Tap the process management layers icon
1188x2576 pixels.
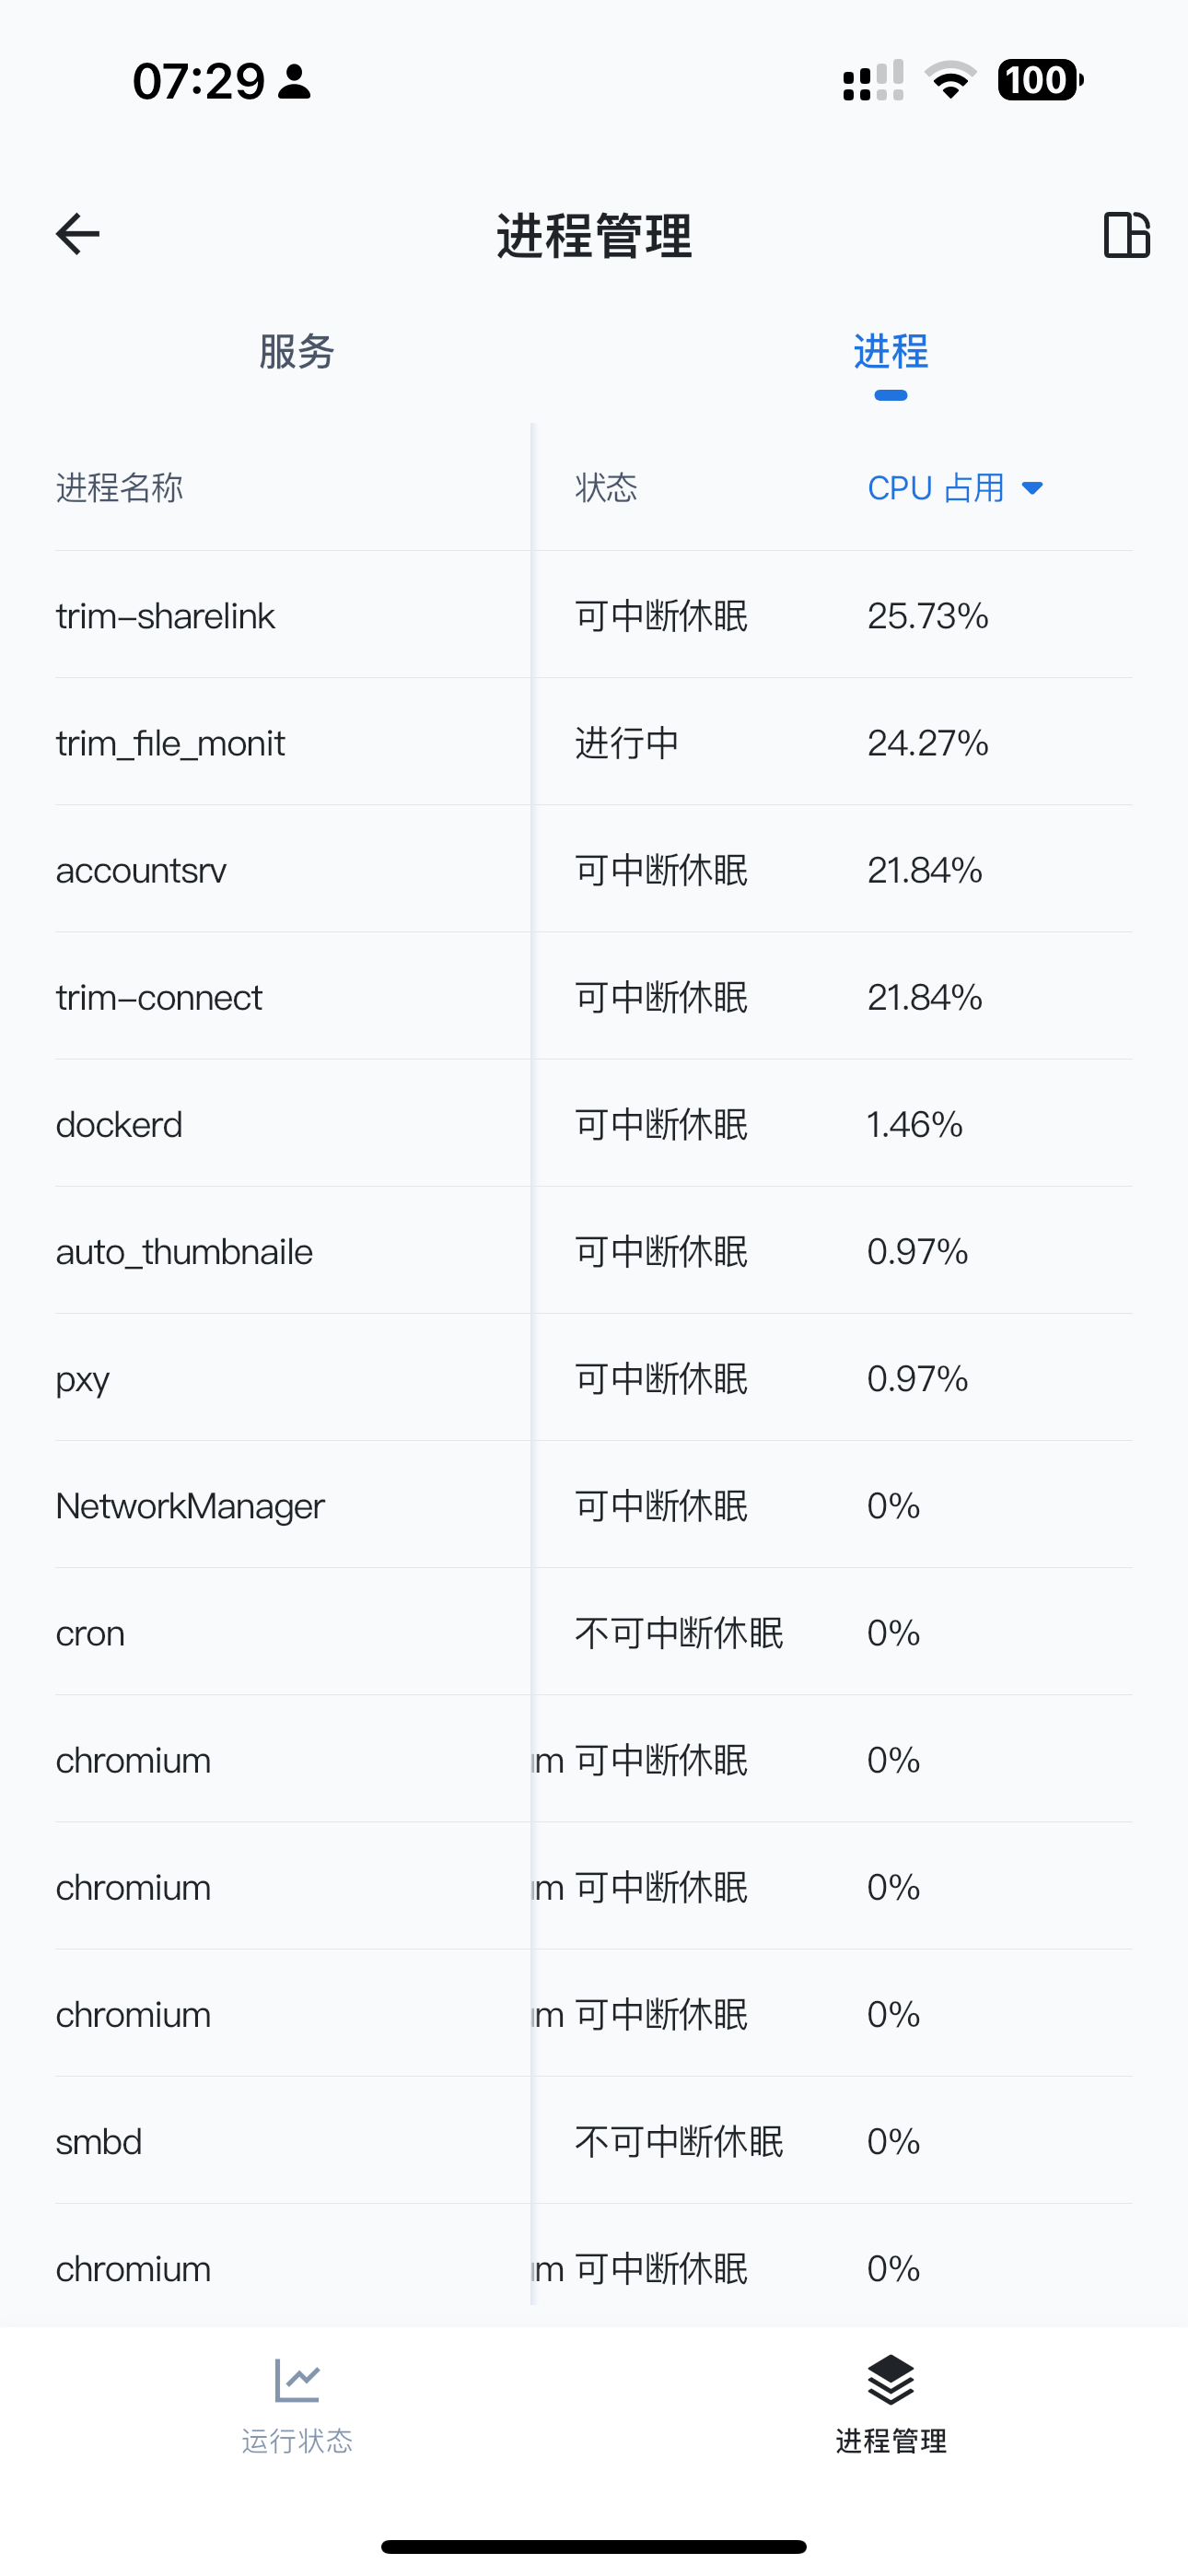pos(891,2380)
